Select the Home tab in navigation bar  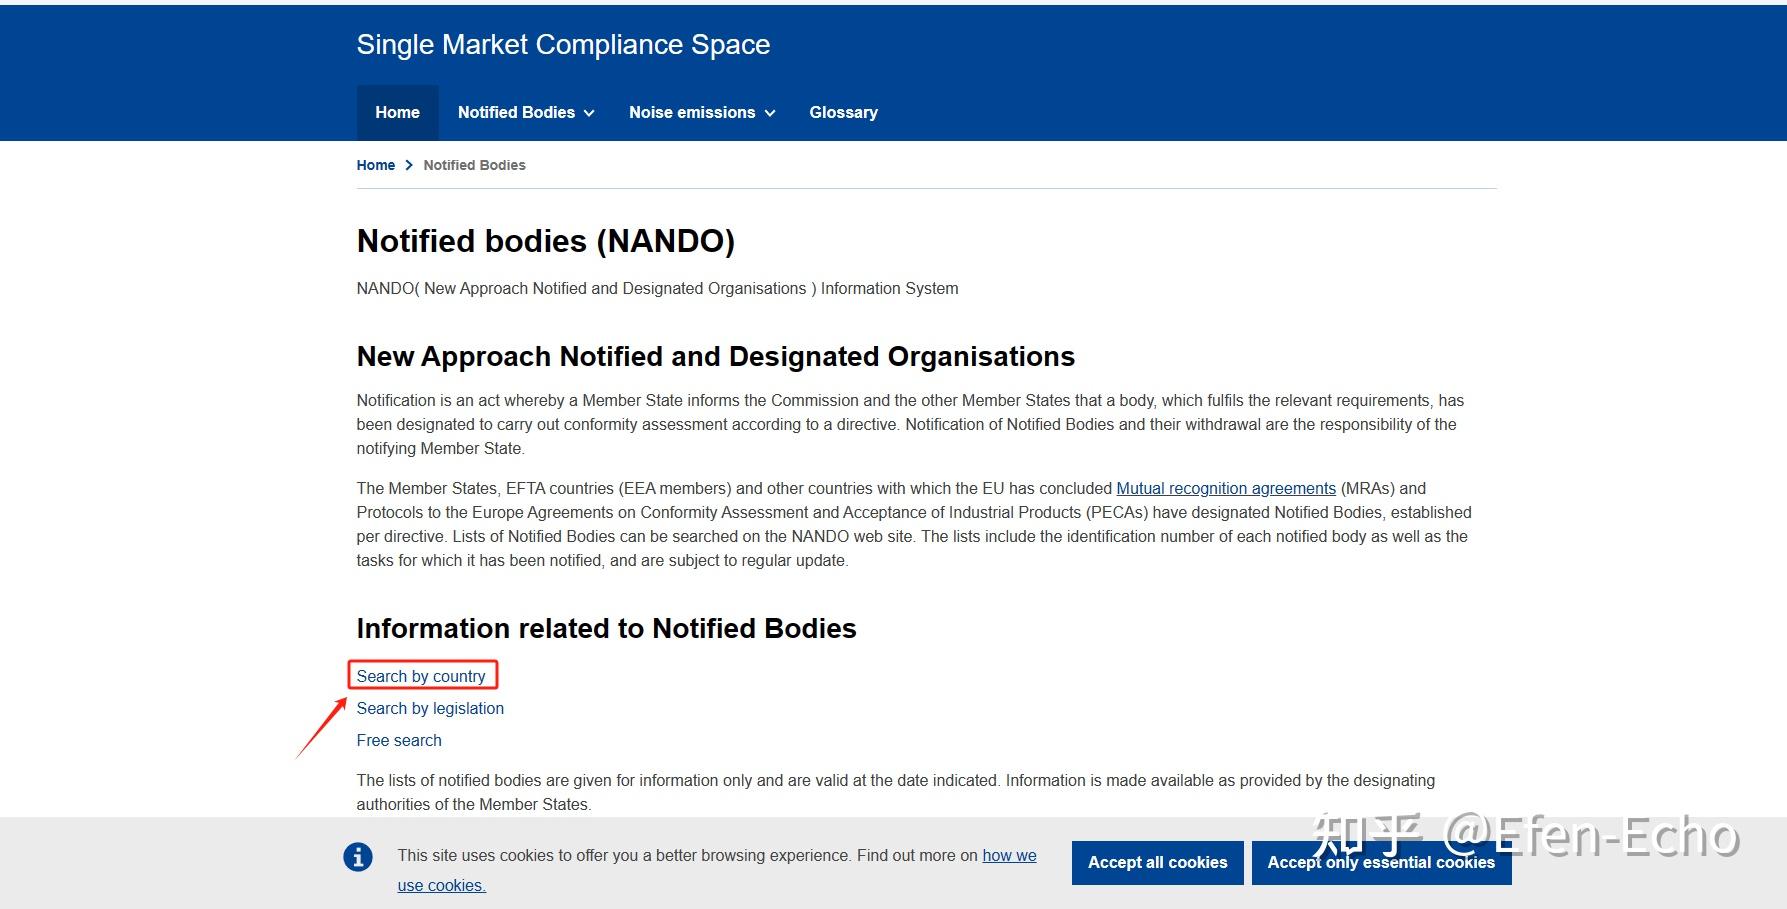[397, 112]
